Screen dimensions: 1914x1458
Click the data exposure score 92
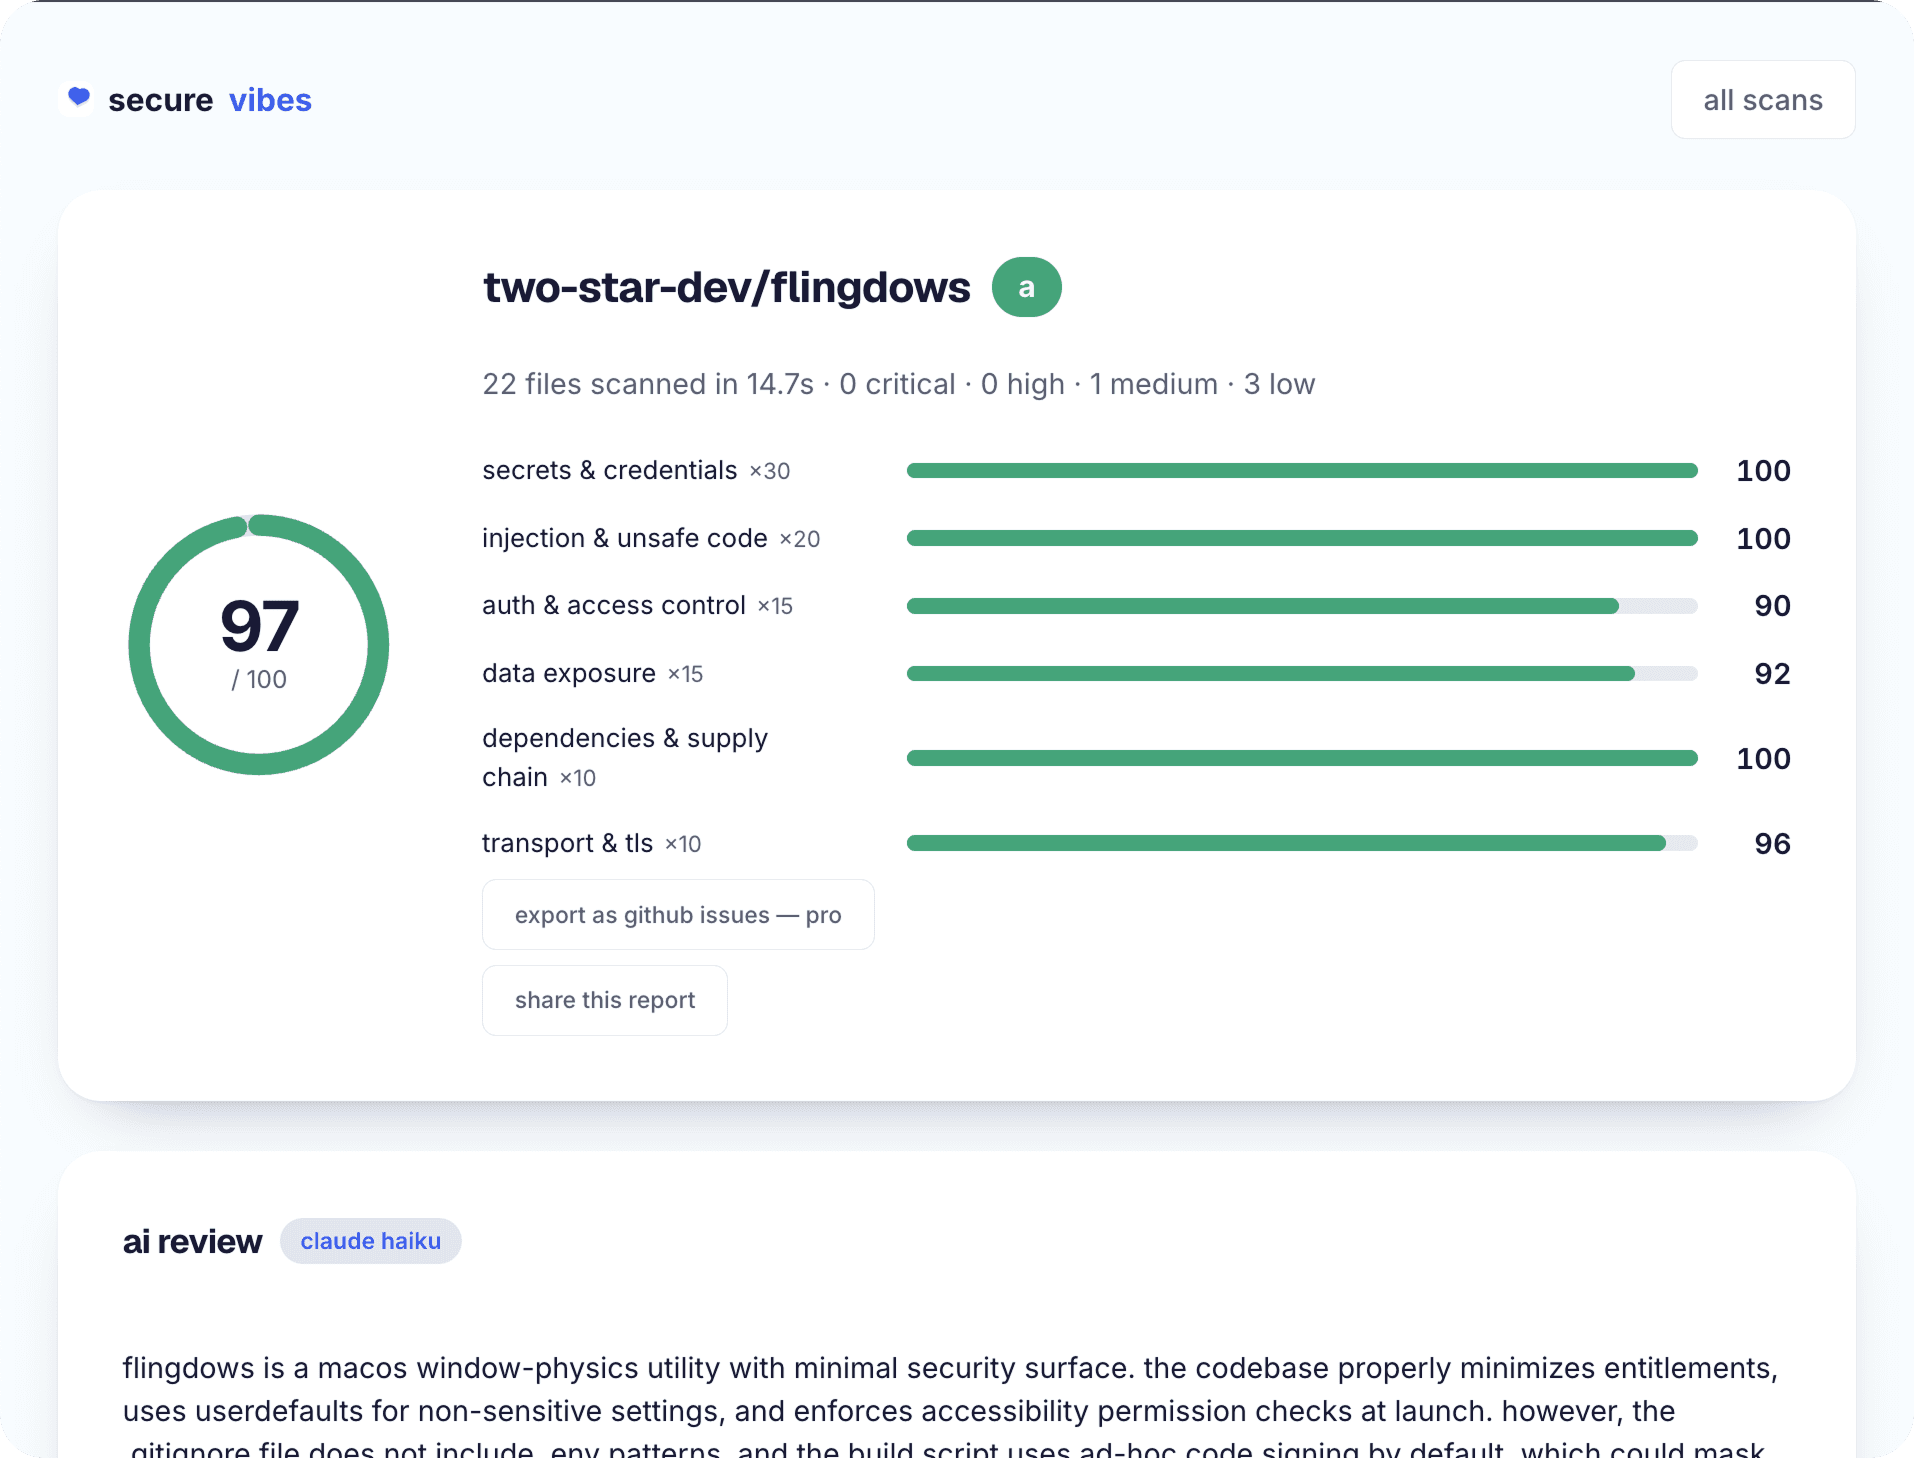pos(1772,674)
